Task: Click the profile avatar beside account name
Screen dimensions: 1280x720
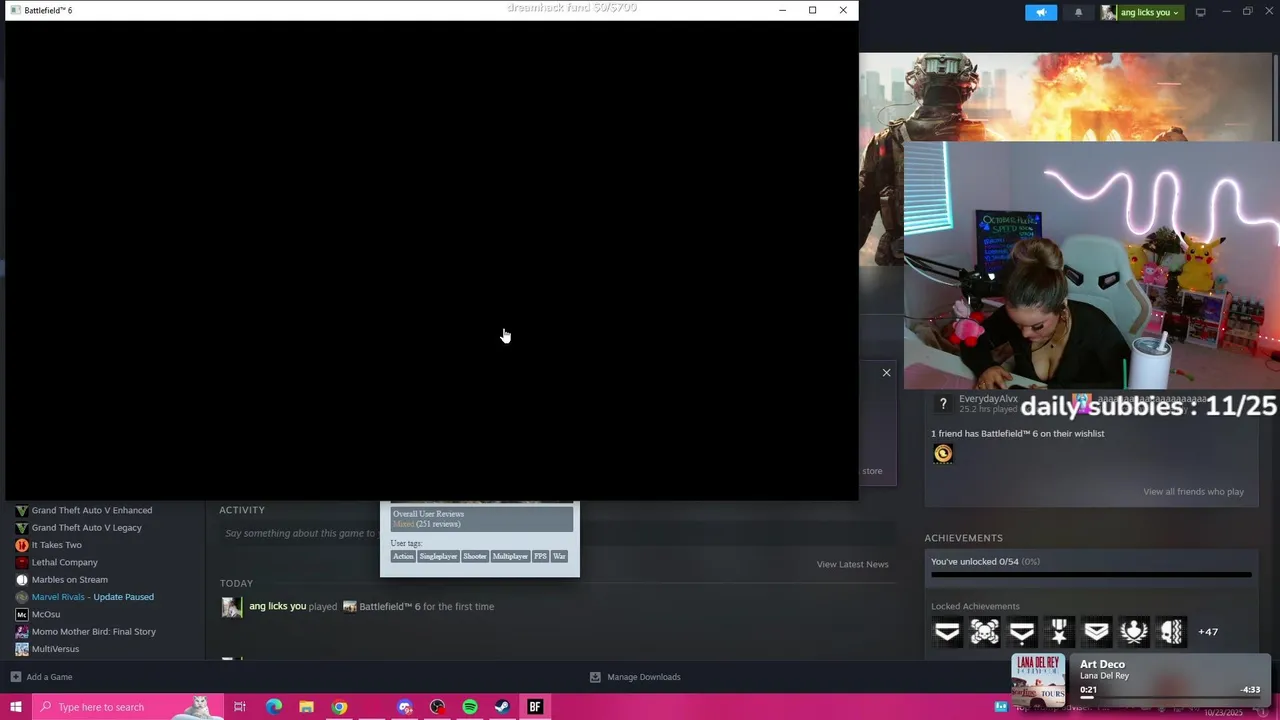Action: pyautogui.click(x=1109, y=12)
